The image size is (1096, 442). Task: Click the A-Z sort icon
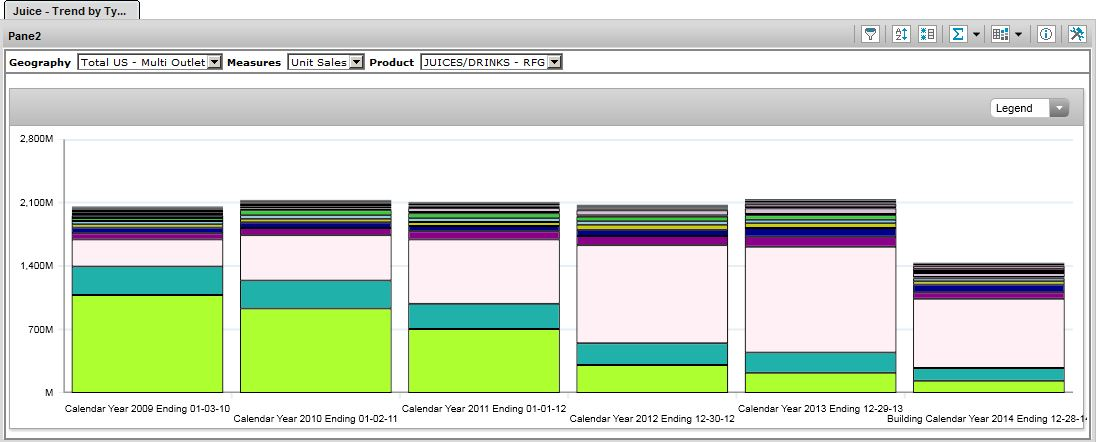(900, 34)
